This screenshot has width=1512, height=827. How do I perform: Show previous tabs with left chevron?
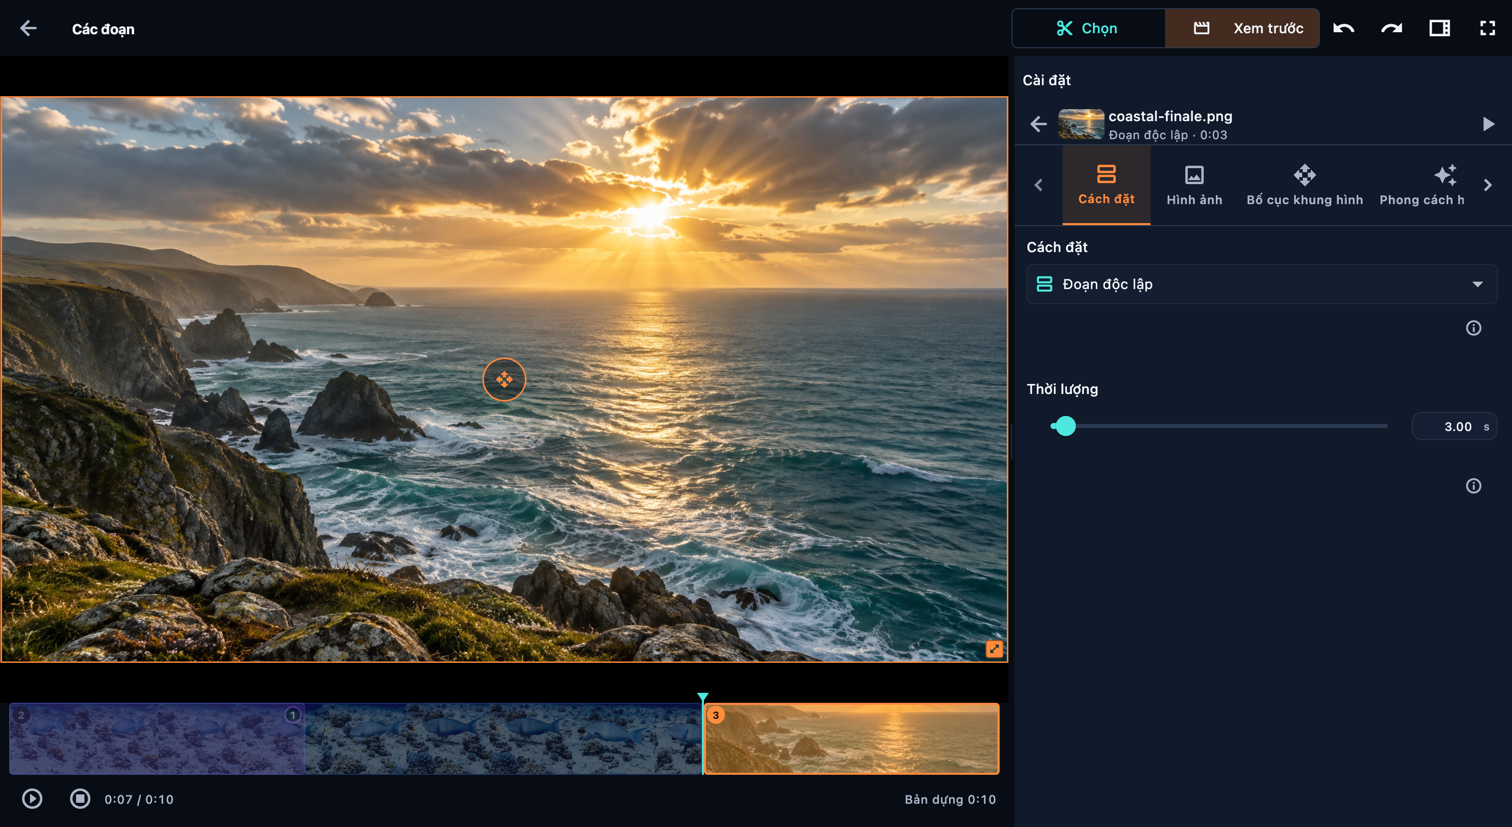click(1038, 185)
